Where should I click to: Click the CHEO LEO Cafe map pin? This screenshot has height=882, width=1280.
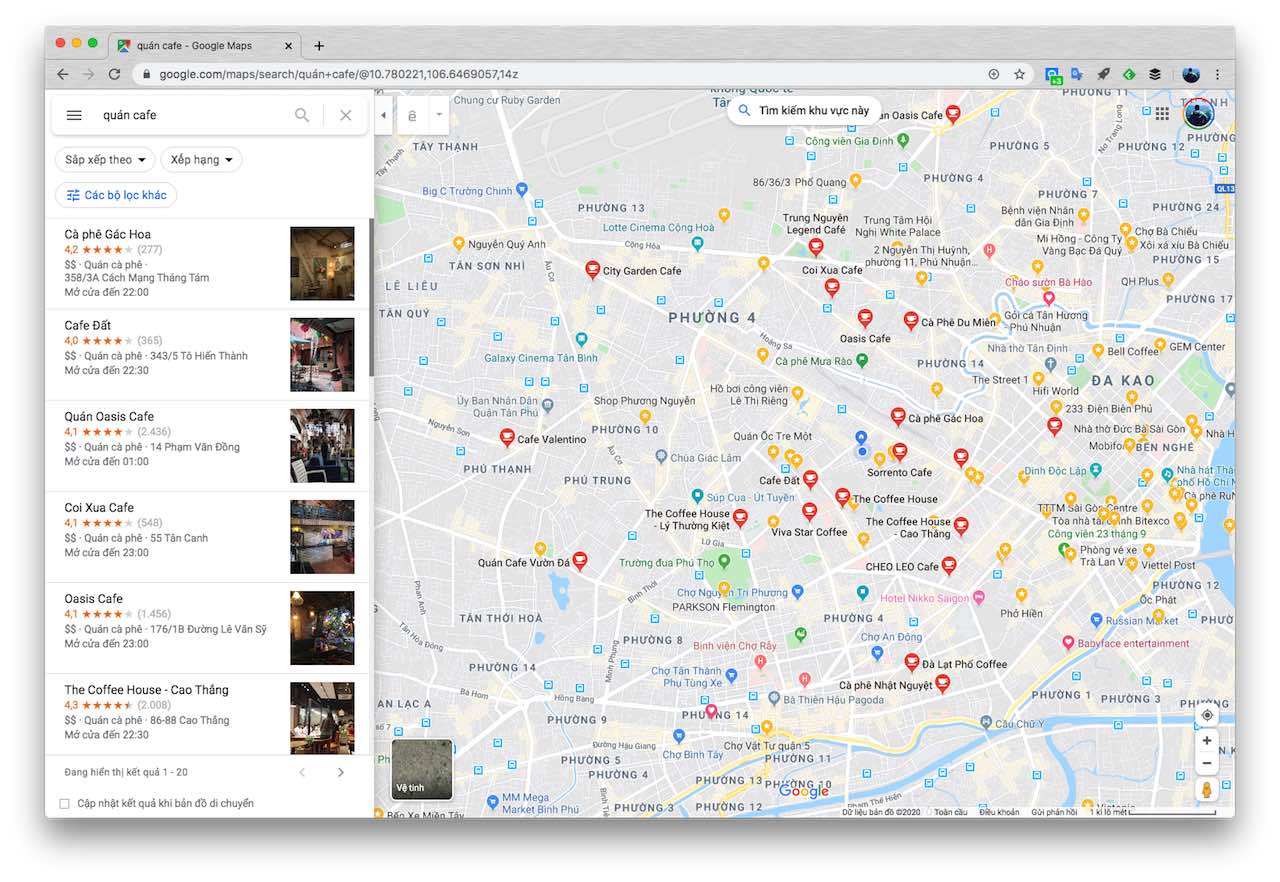950,566
